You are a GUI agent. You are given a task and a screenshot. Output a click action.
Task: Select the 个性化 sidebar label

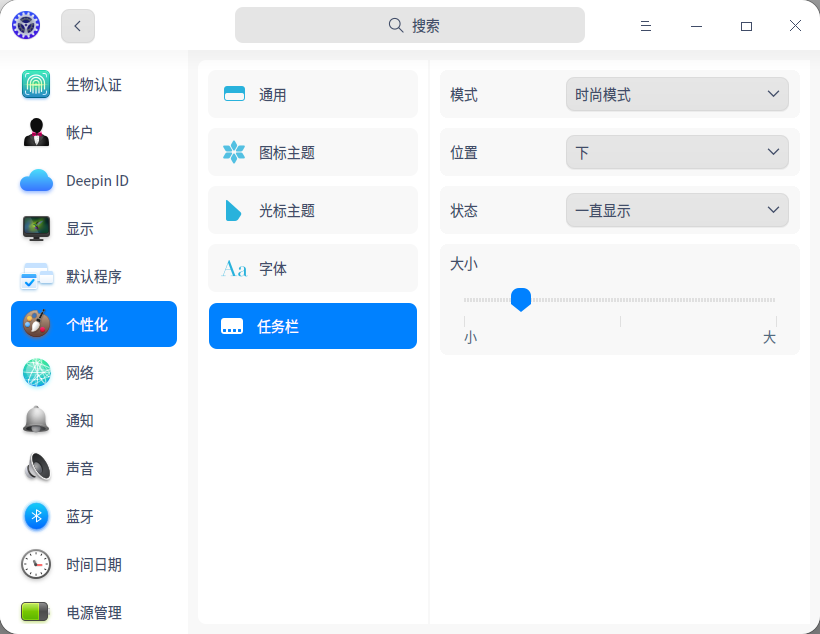87,324
